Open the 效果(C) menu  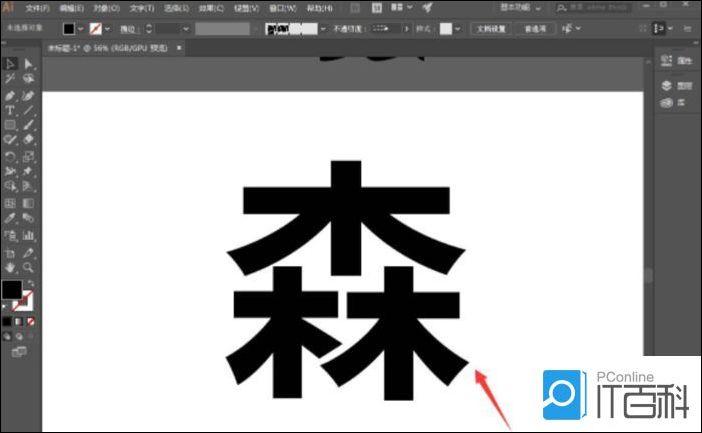pyautogui.click(x=212, y=9)
